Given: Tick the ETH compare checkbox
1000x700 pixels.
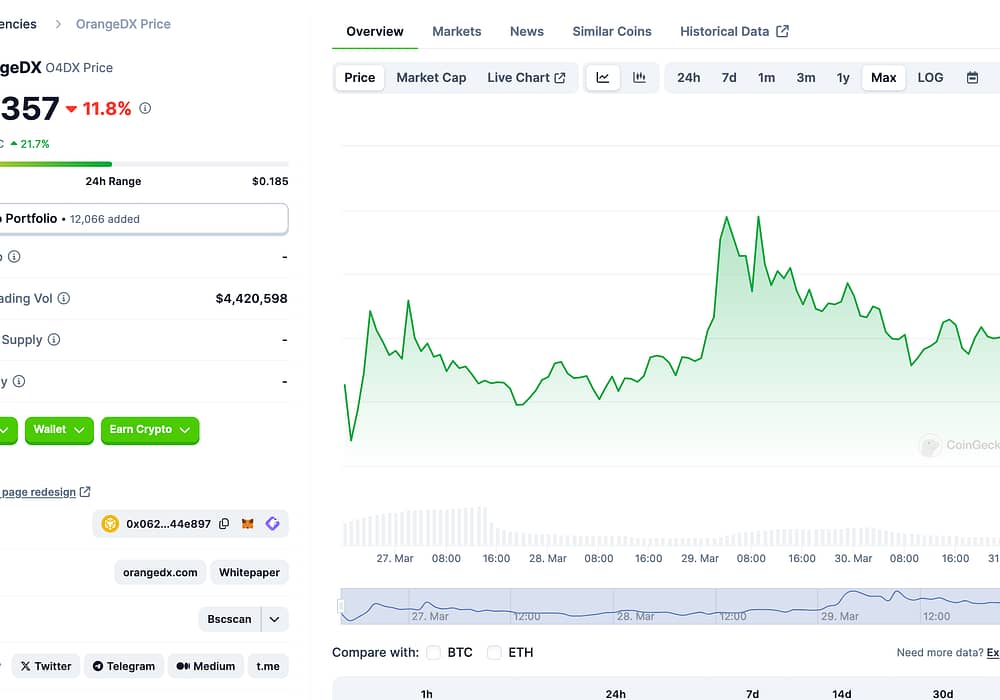Looking at the screenshot, I should tap(494, 652).
